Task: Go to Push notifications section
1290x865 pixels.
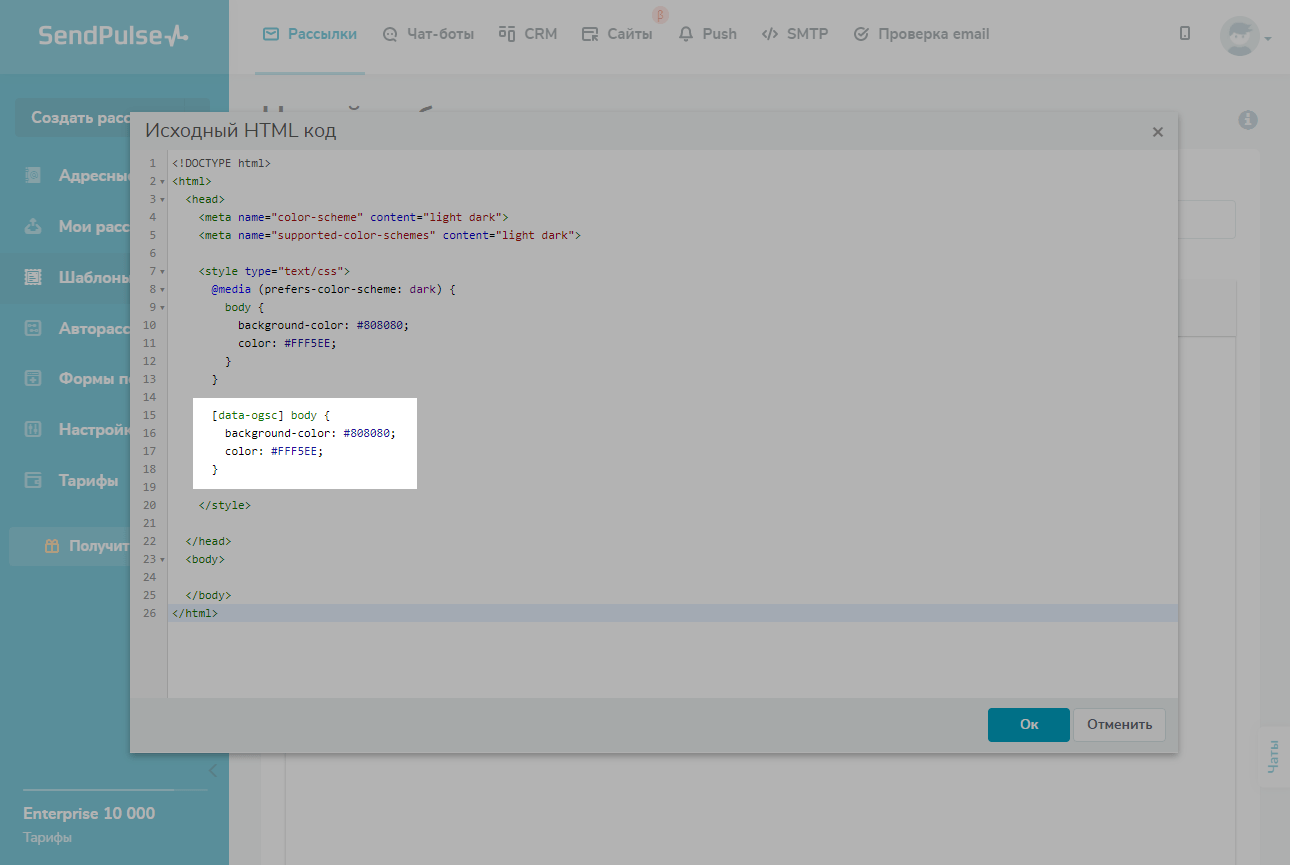Action: [x=707, y=34]
